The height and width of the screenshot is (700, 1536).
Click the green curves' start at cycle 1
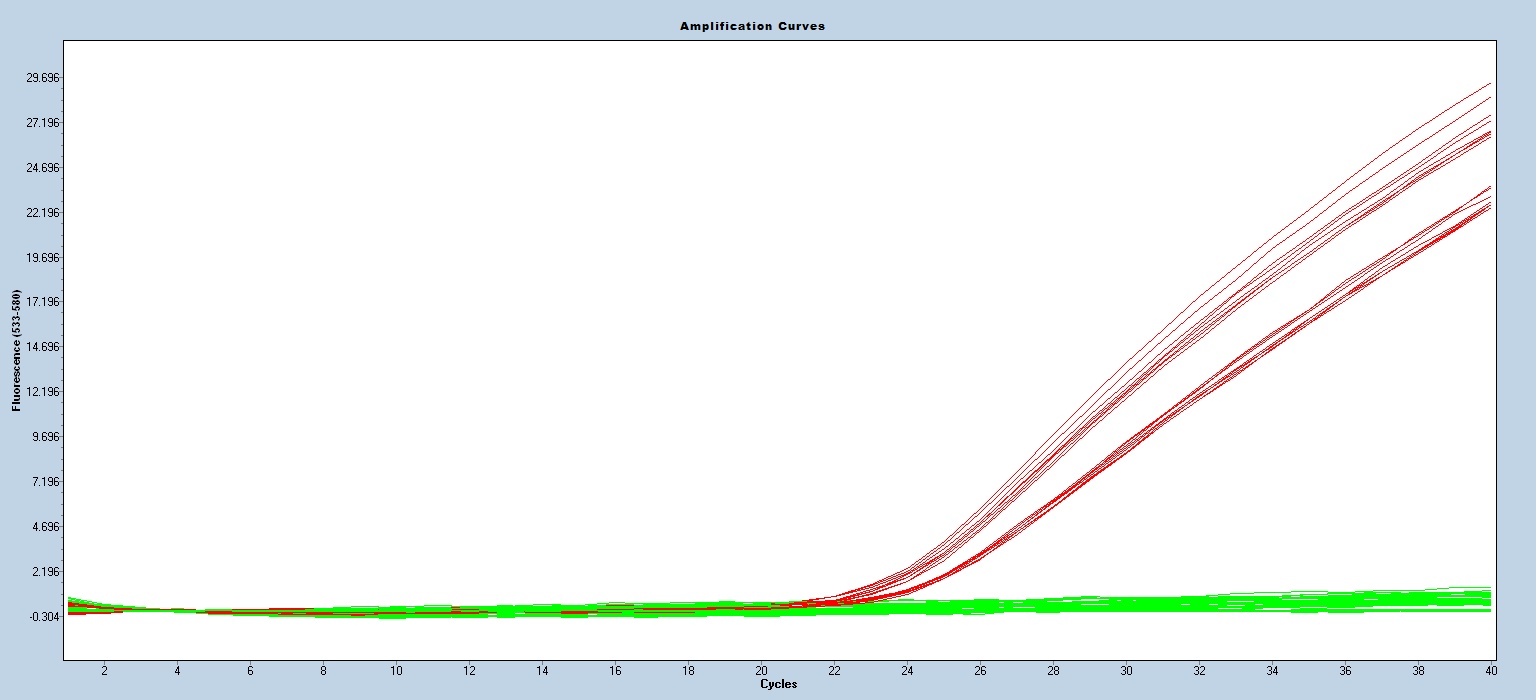click(69, 601)
